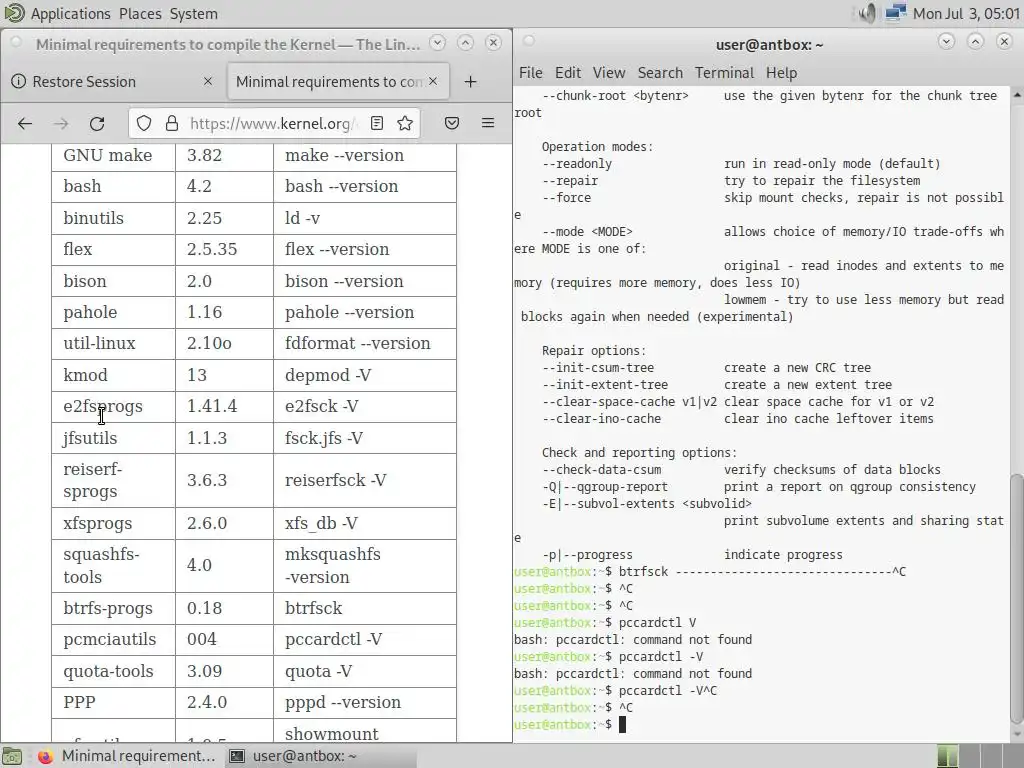
Task: Click the terminal vertical scrollbar
Action: tap(1016, 599)
